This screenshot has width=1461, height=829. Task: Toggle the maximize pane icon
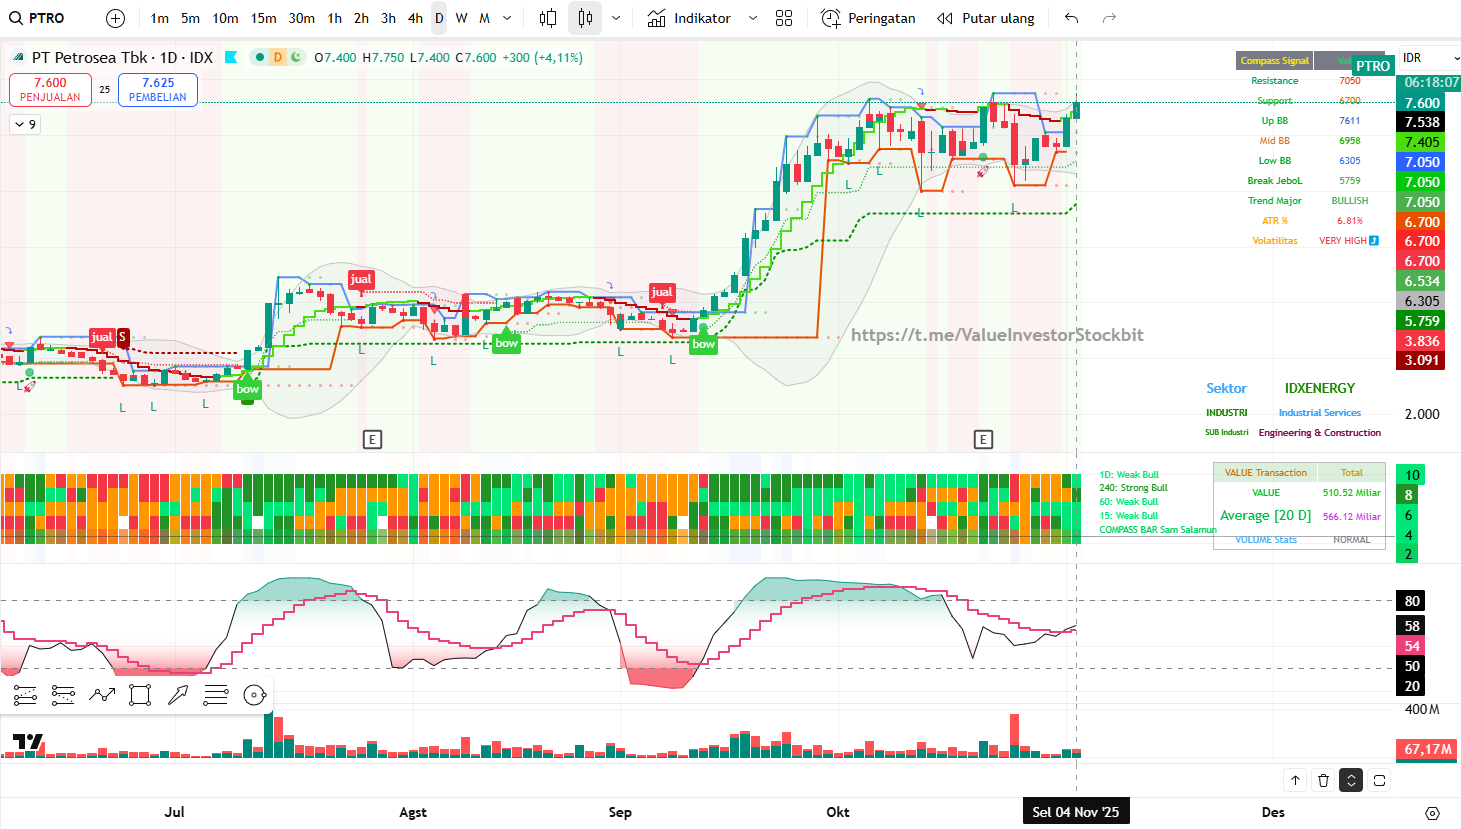1379,780
